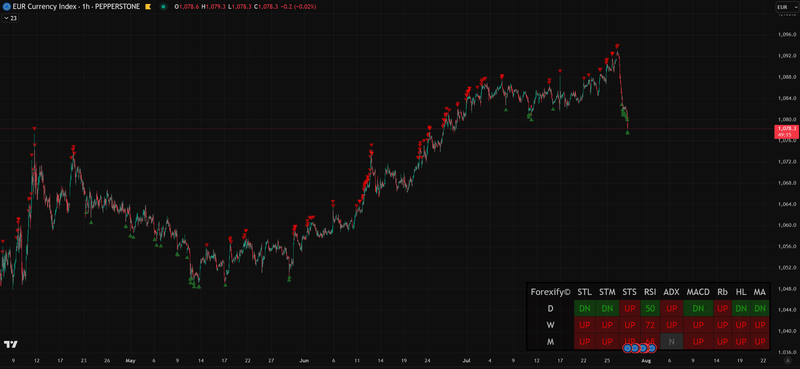The image size is (800, 369).
Task: Click the high value H1,079.3
Action: point(213,7)
